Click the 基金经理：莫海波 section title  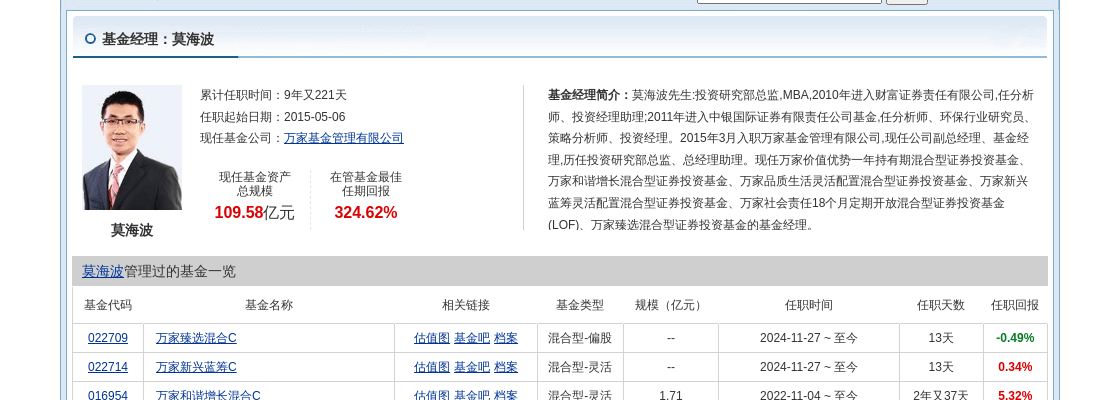[x=158, y=39]
